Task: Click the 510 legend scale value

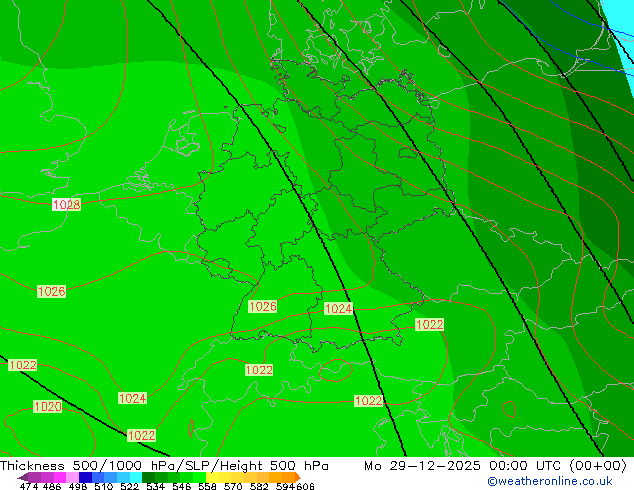Action: tap(104, 486)
